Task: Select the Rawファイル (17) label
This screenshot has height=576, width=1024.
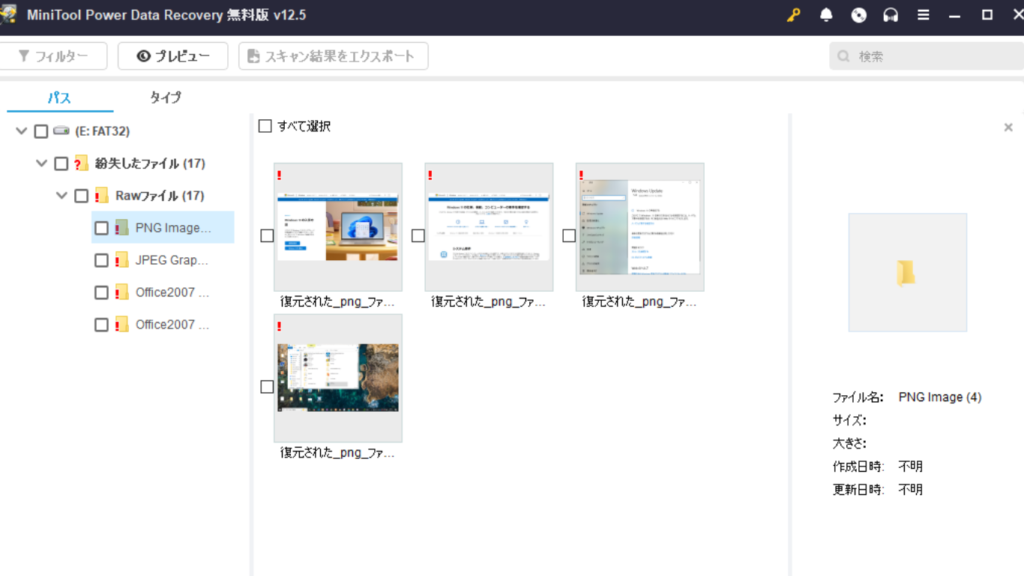Action: coord(159,195)
